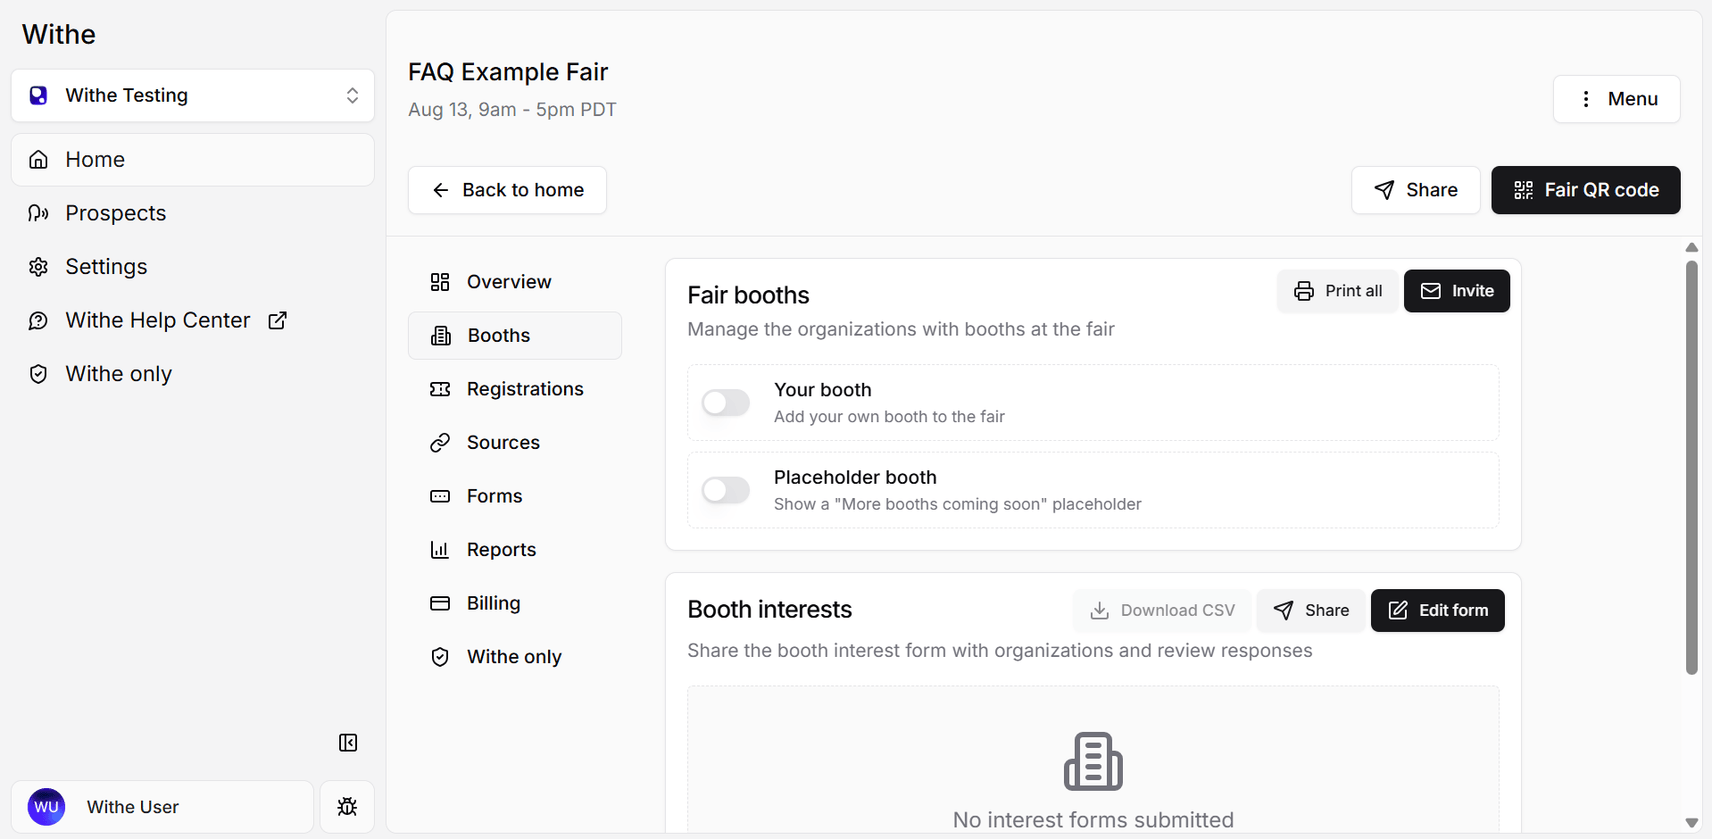Click the Back to home button
This screenshot has height=839, width=1712.
click(x=507, y=190)
